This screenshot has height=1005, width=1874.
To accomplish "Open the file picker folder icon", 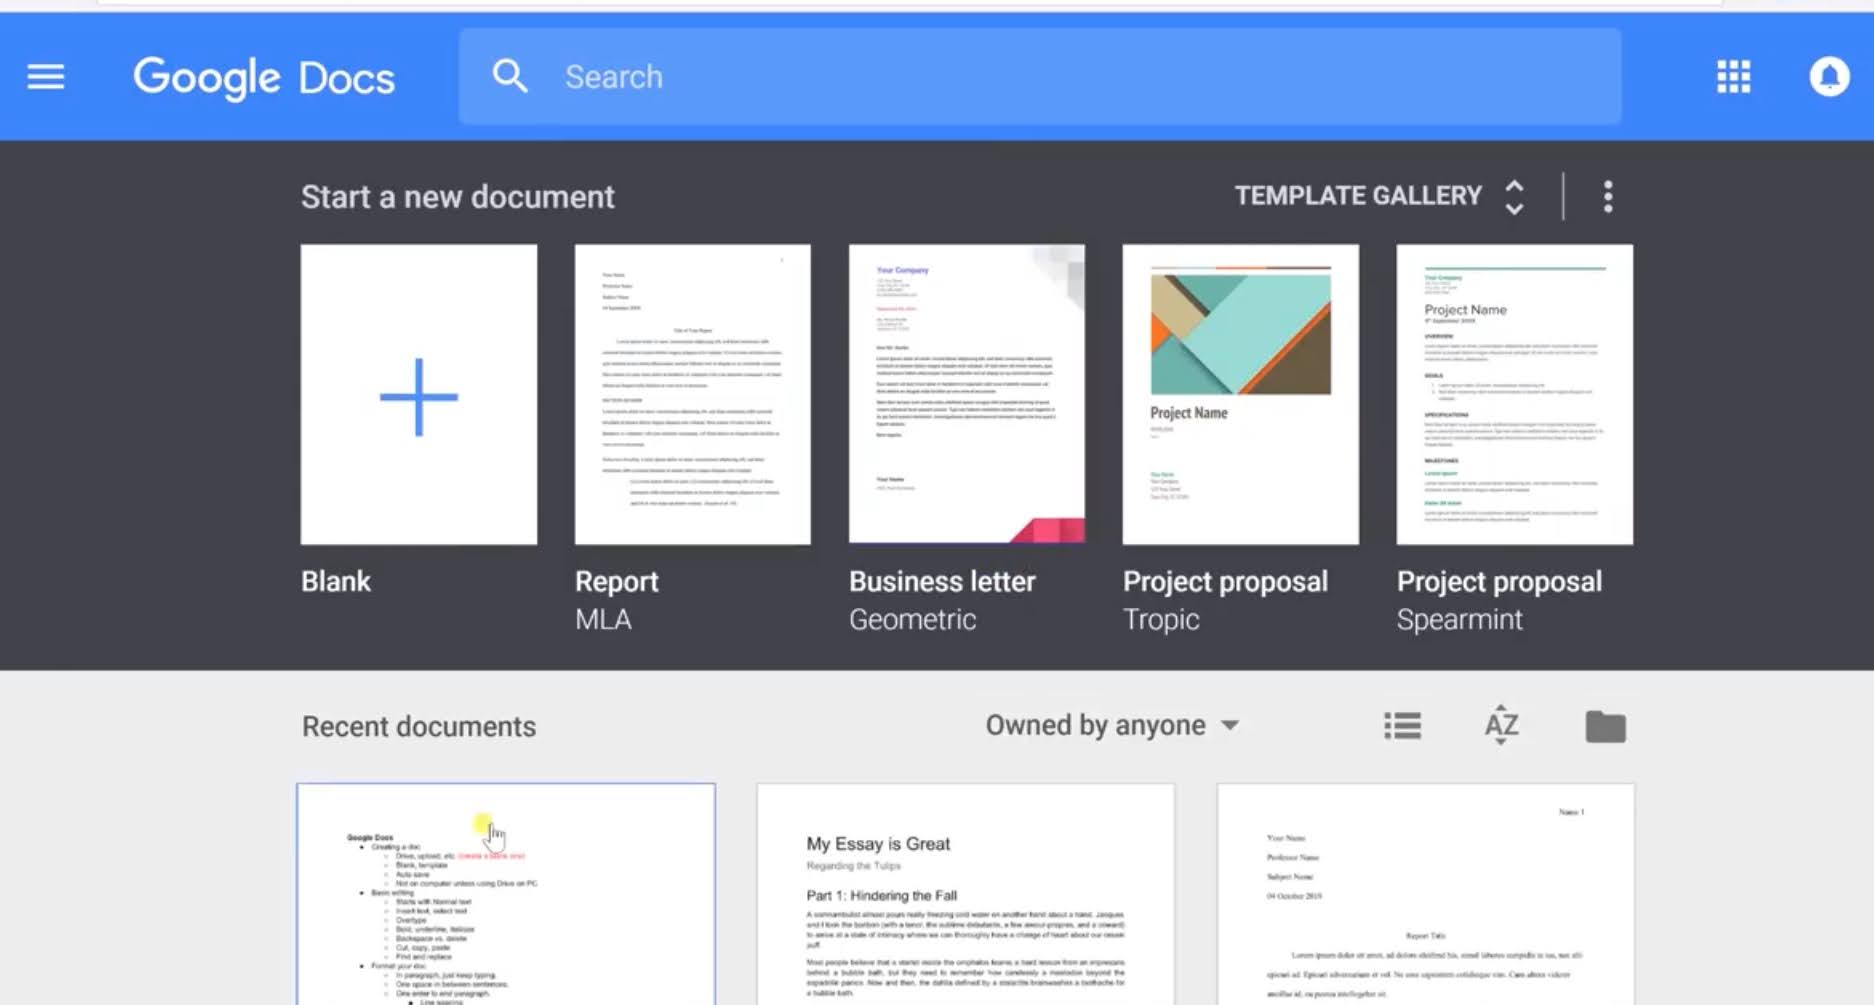I will 1606,725.
